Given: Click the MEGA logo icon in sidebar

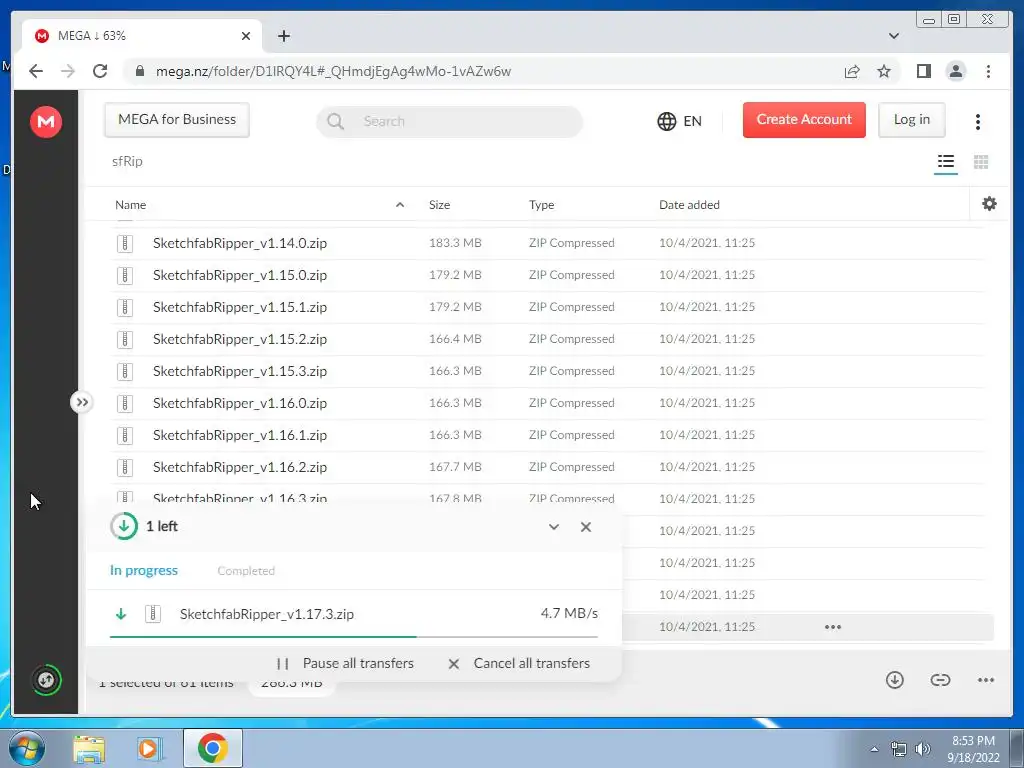Looking at the screenshot, I should (46, 121).
